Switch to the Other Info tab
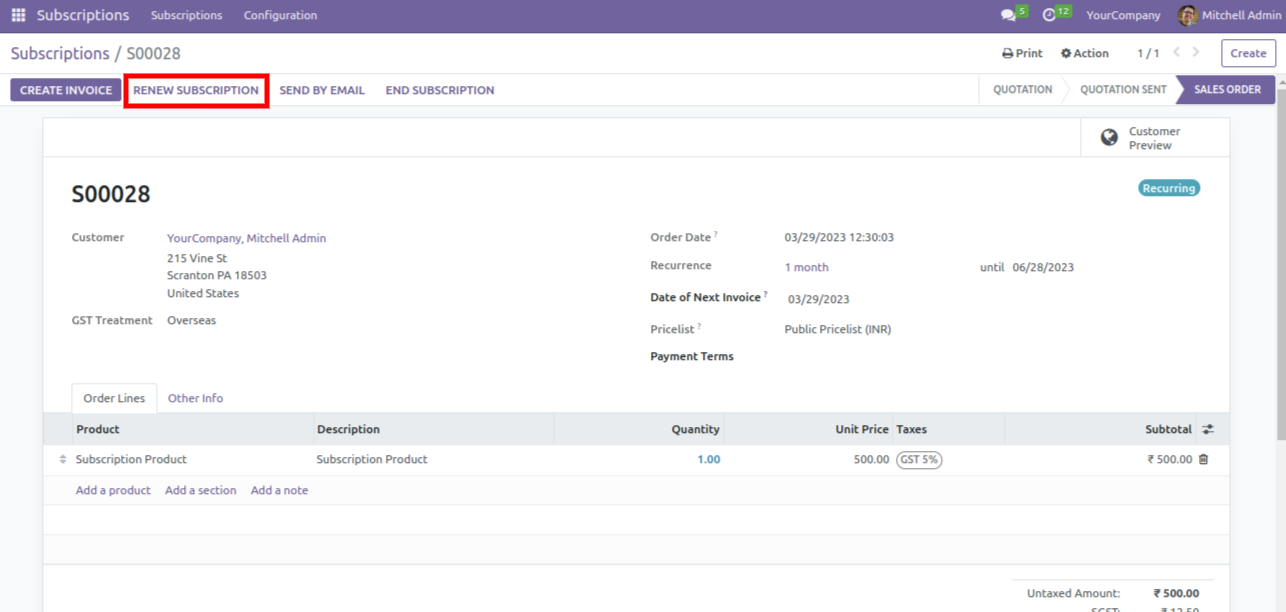Screen dimensions: 1286x612 [195, 399]
